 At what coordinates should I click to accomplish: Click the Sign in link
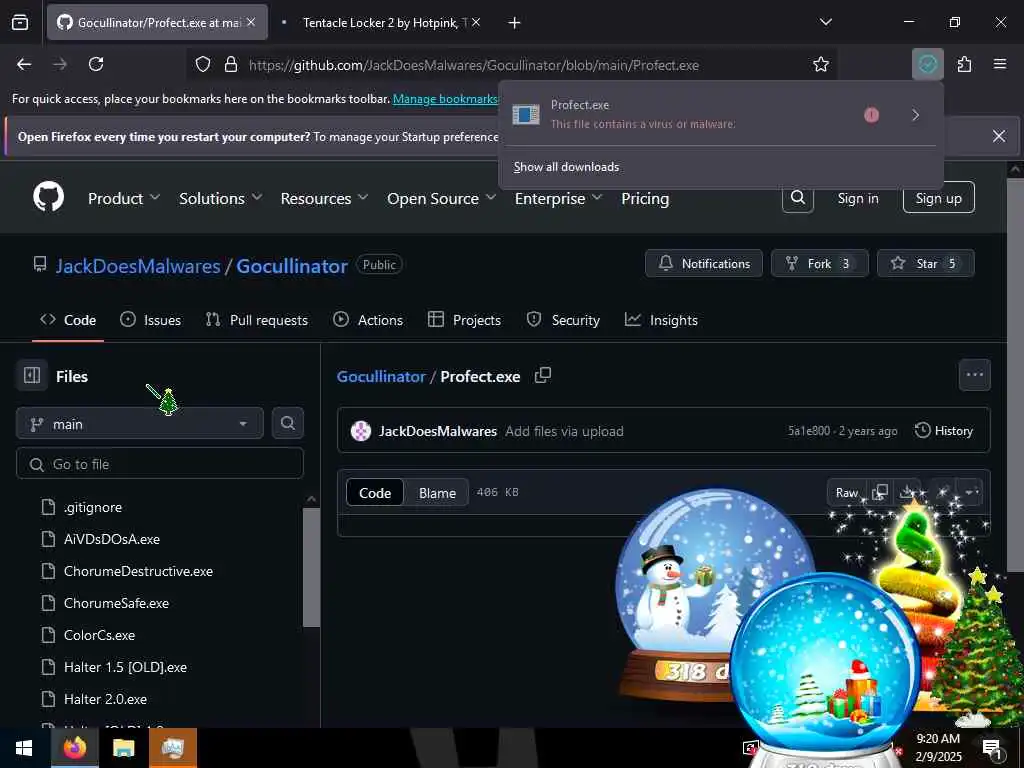click(x=858, y=198)
